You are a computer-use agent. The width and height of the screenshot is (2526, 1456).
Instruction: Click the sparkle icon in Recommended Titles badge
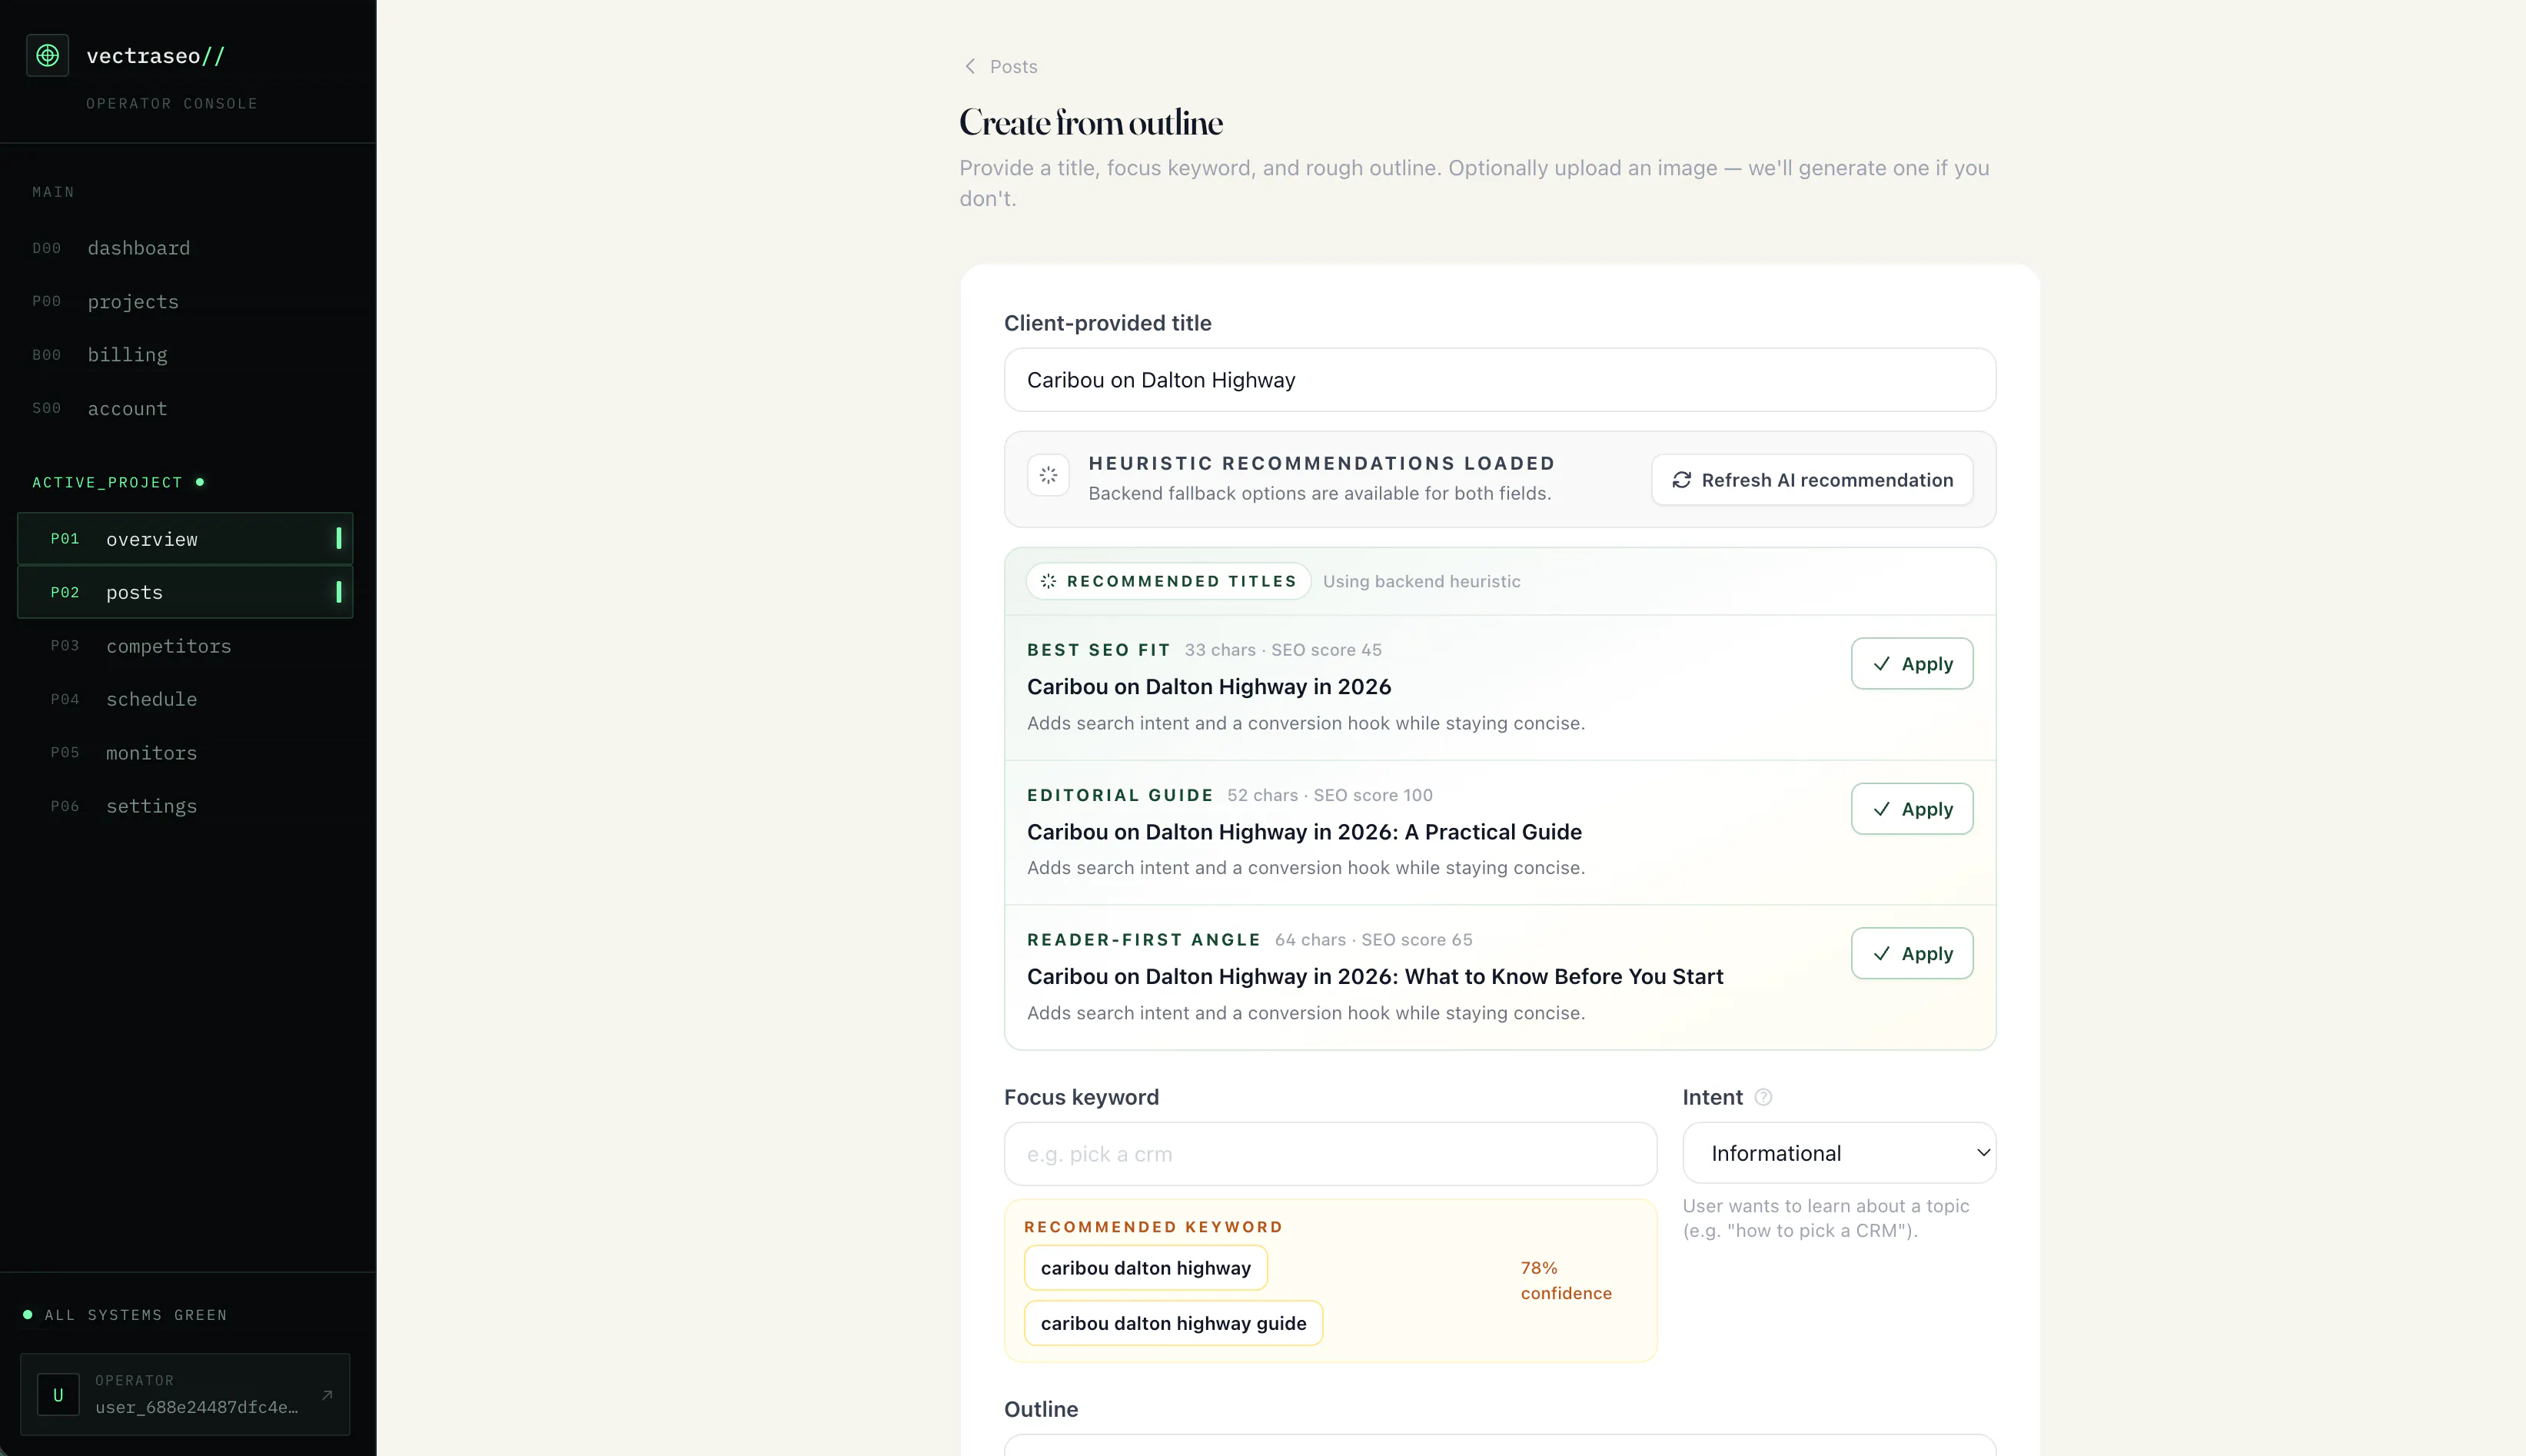point(1048,581)
